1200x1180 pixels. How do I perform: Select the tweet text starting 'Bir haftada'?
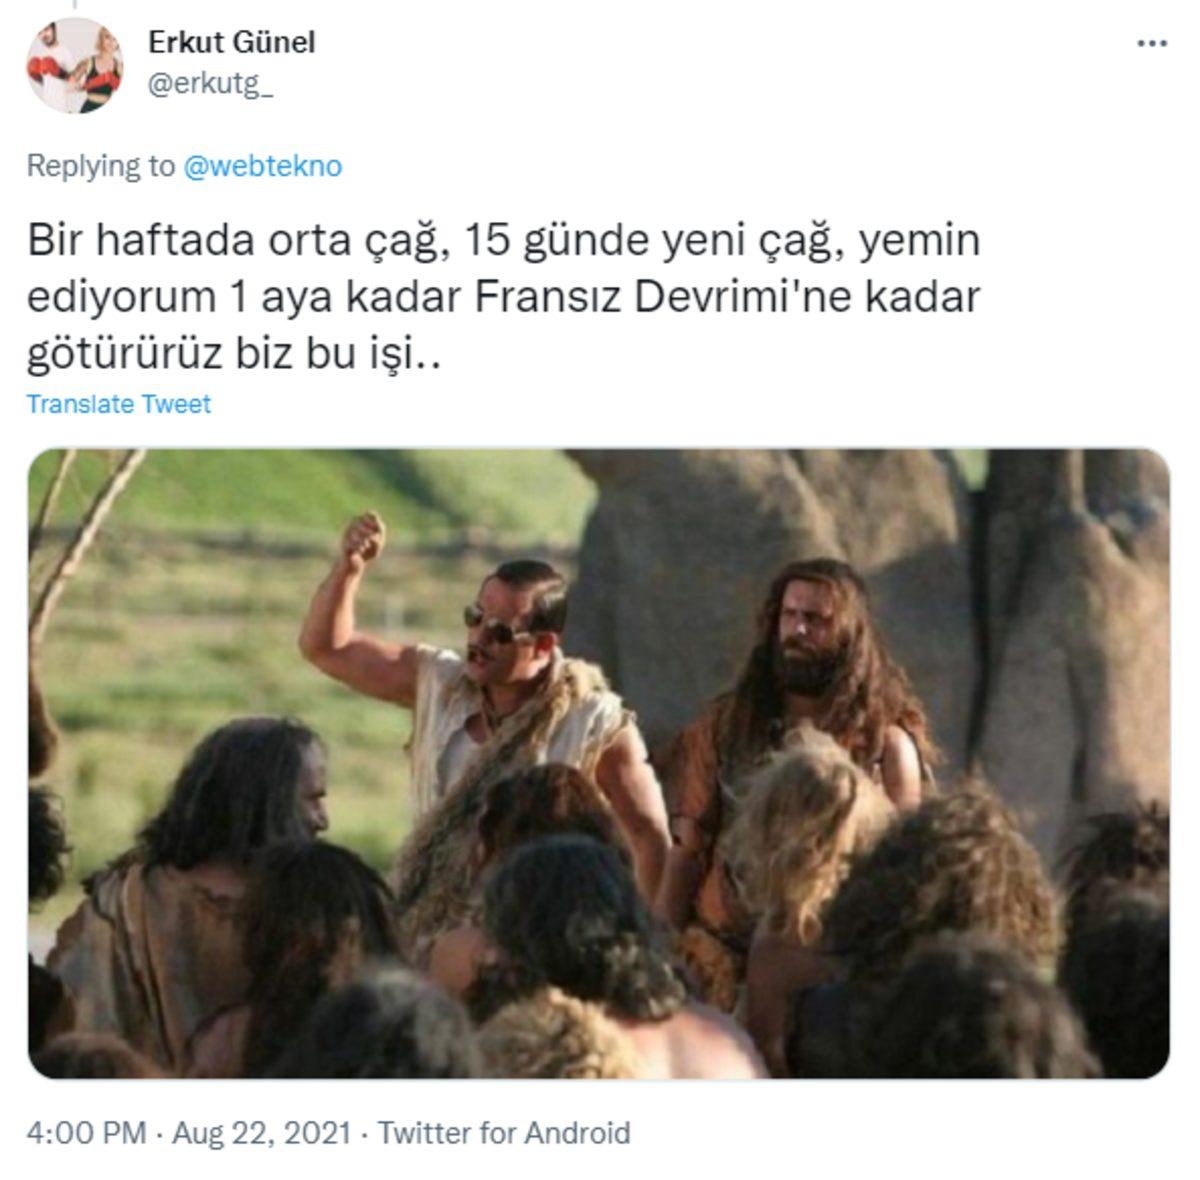503,298
